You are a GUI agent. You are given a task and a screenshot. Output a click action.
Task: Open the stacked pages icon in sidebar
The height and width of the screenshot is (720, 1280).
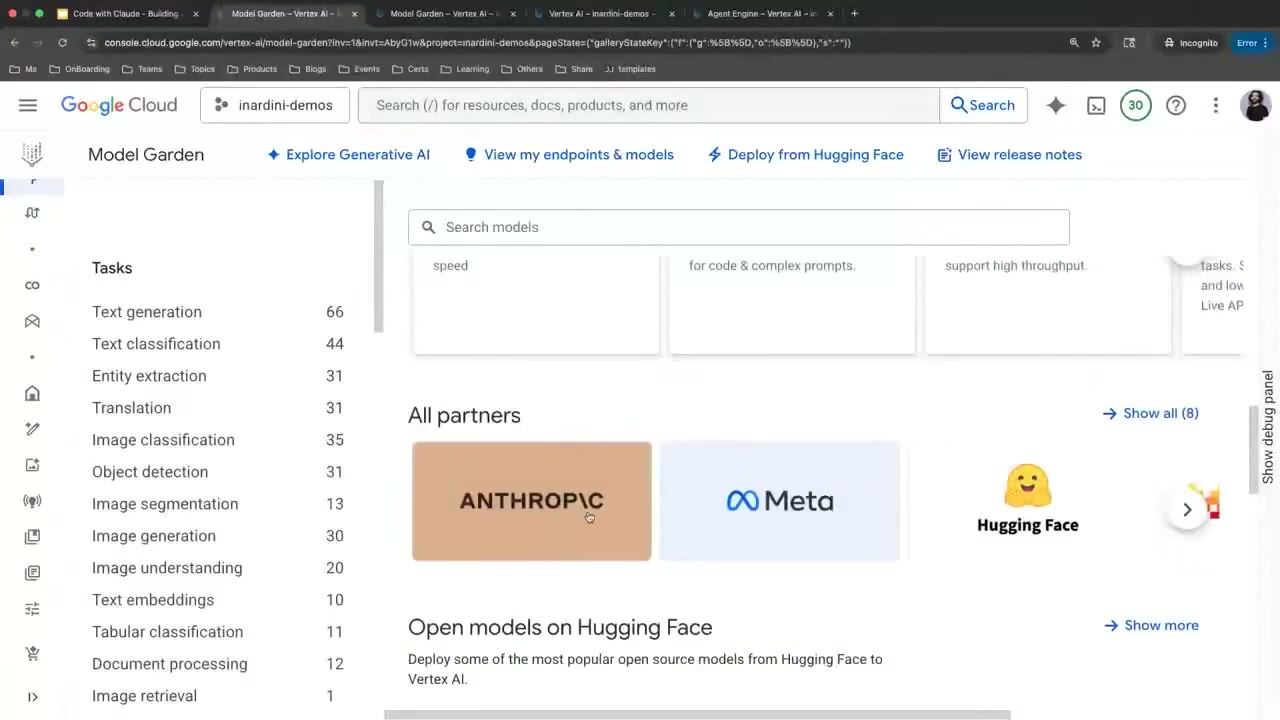[32, 537]
